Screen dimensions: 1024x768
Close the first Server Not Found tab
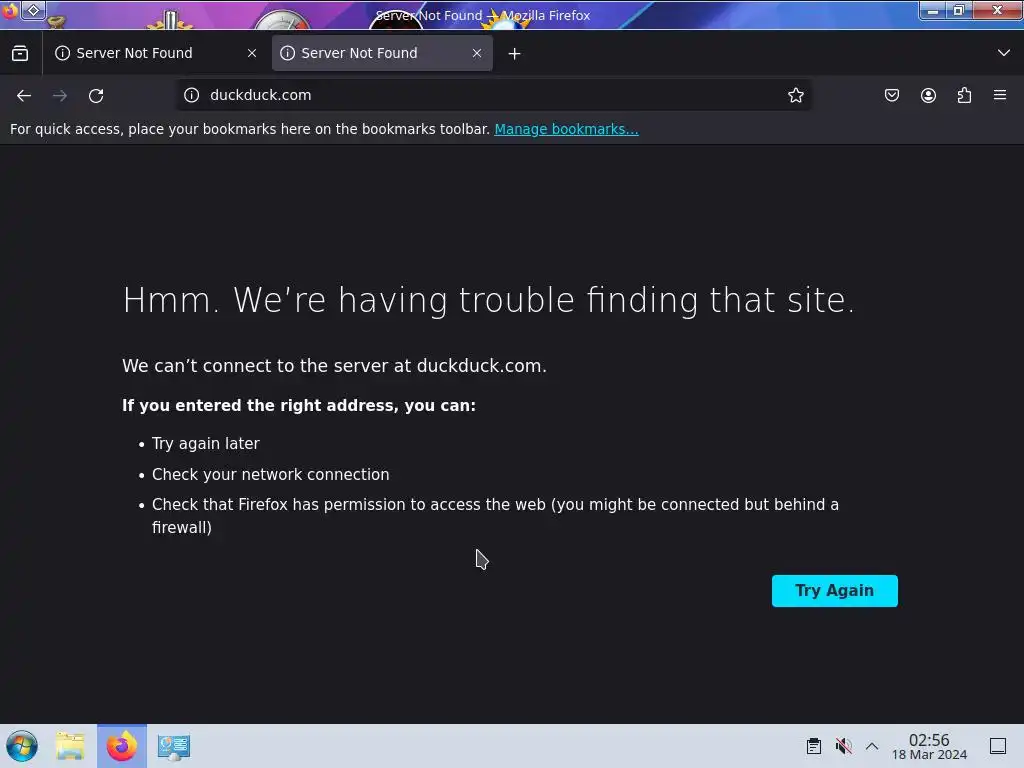pos(252,53)
